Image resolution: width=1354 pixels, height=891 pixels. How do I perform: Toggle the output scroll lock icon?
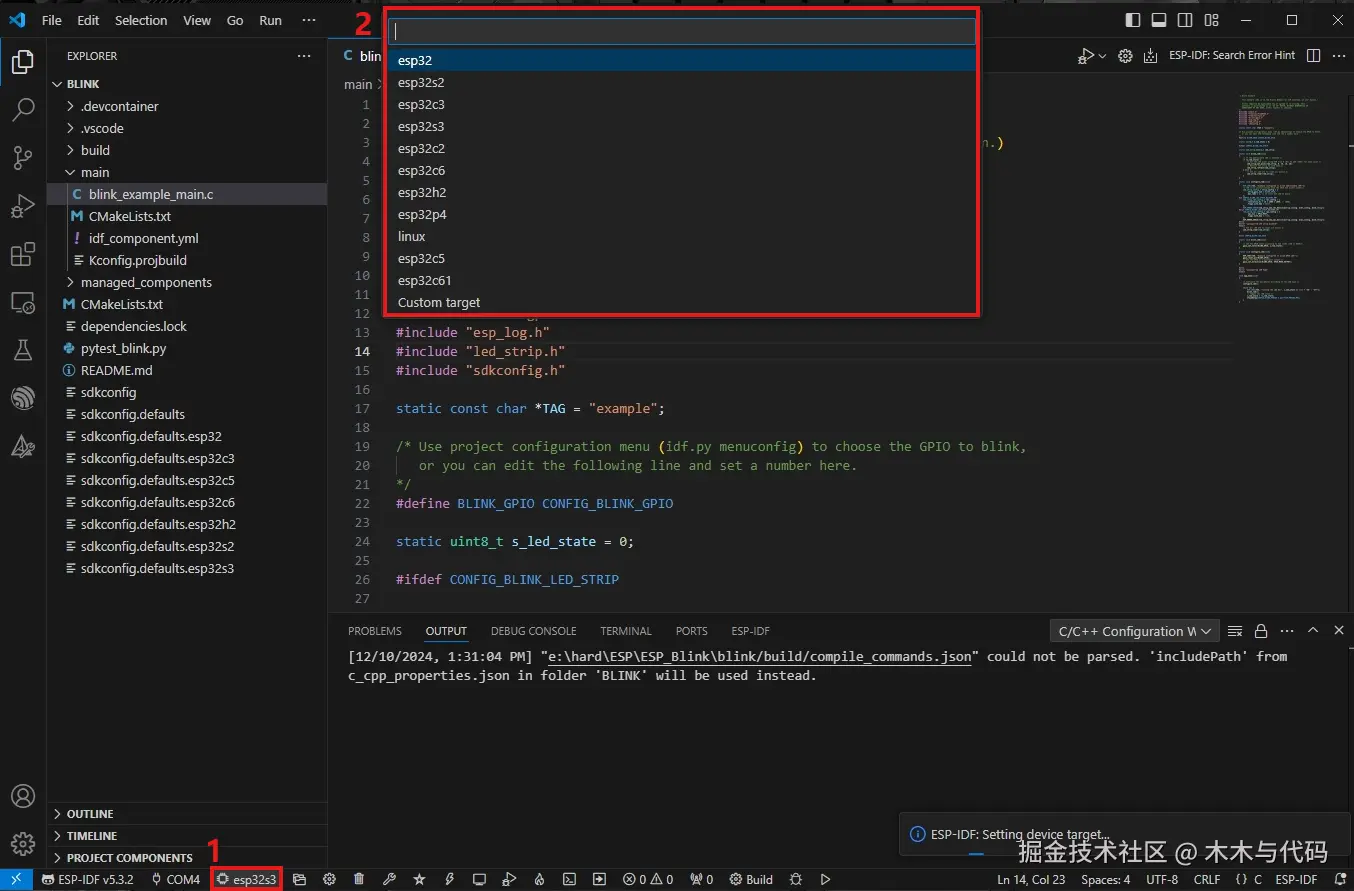coord(1261,631)
